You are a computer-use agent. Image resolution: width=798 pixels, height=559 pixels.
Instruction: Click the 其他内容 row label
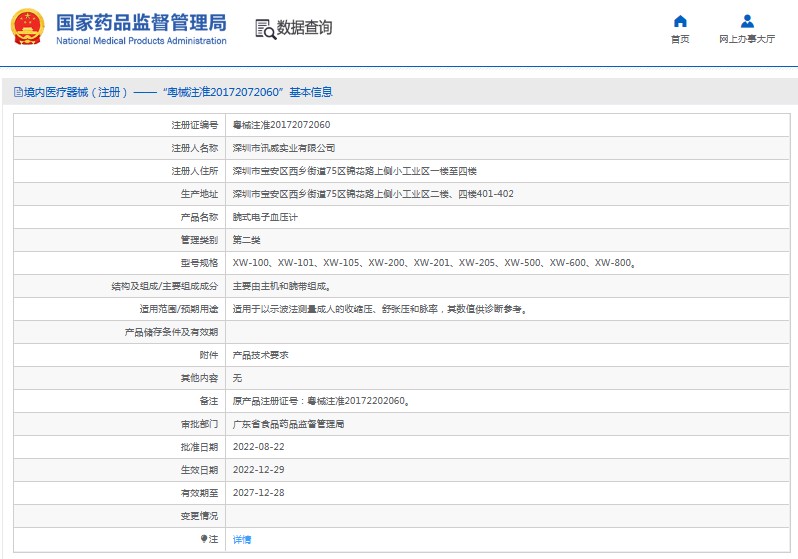tap(199, 378)
